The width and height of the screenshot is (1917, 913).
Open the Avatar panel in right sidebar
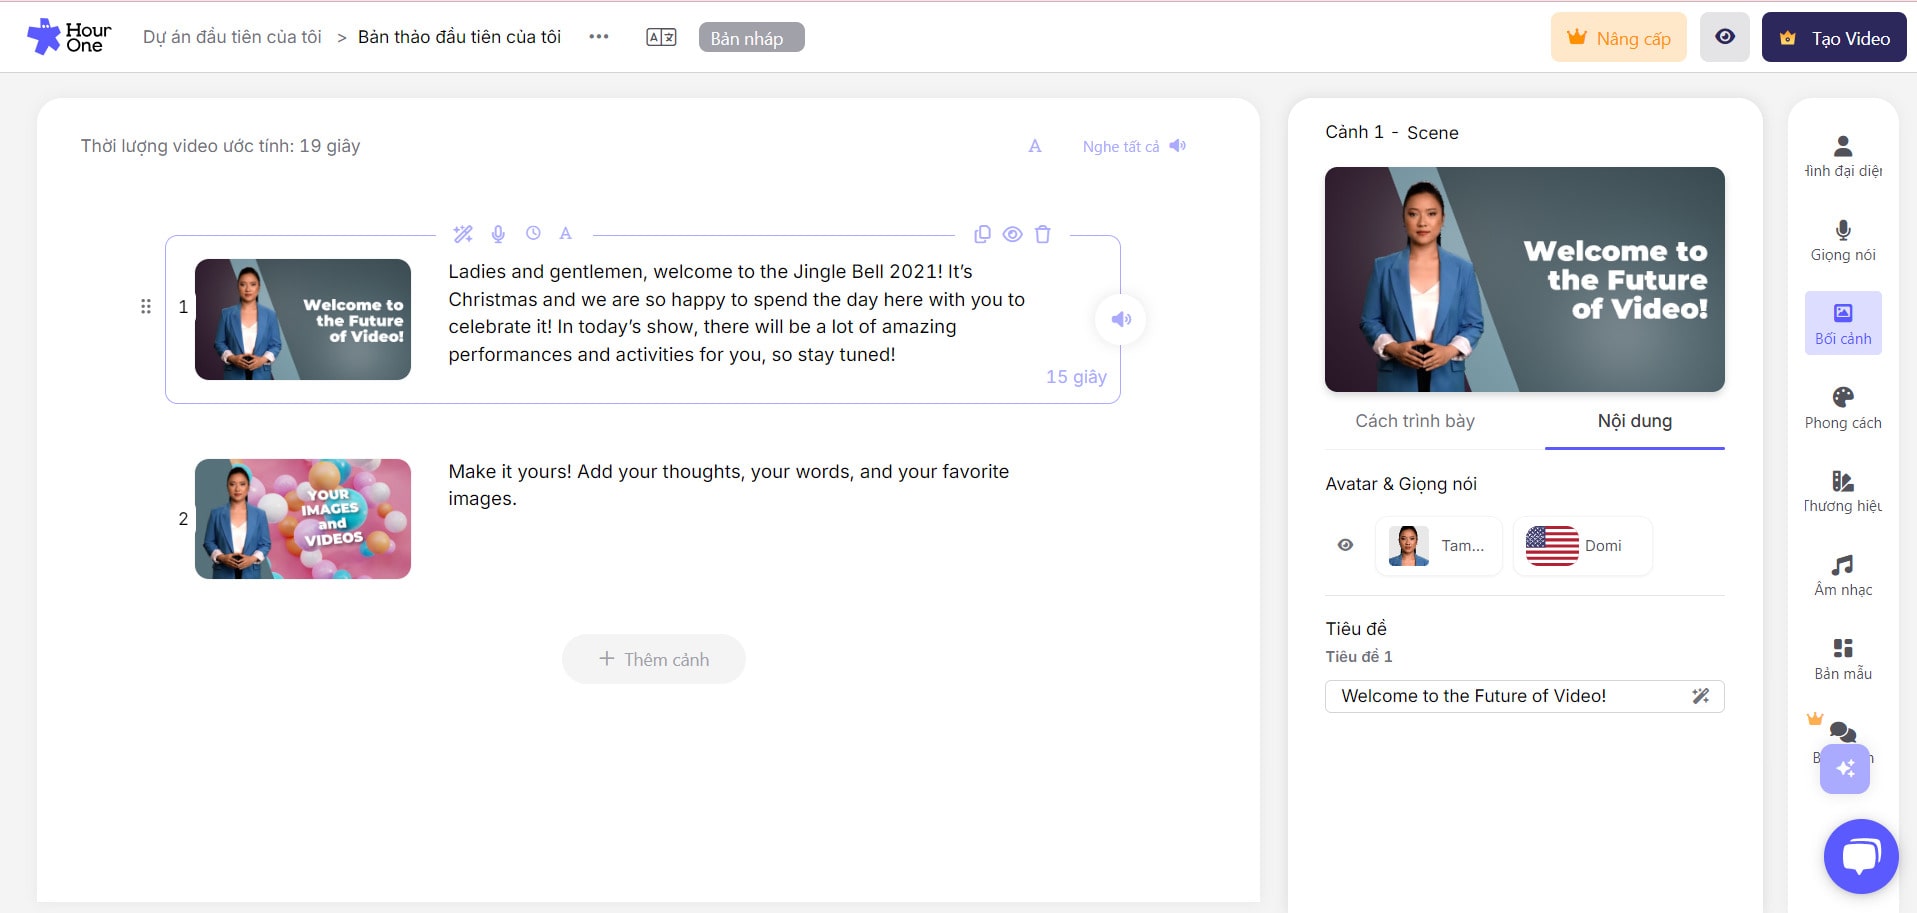coord(1843,156)
